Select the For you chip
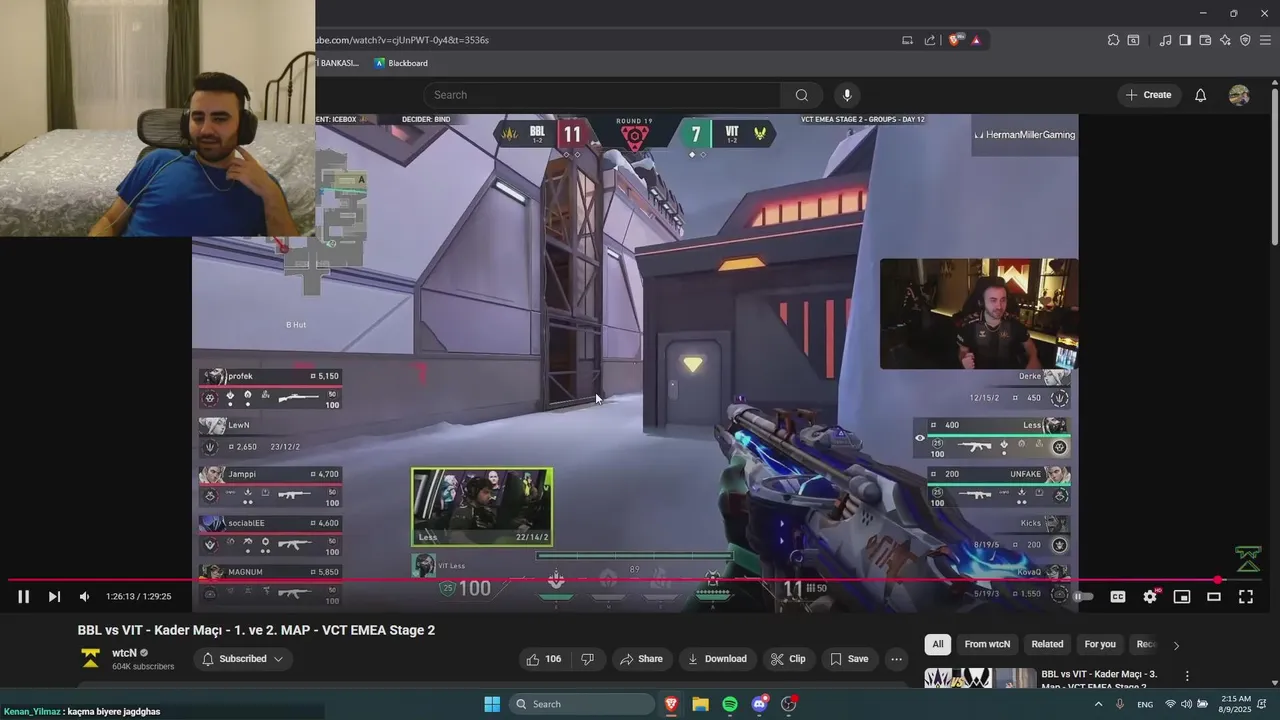This screenshot has width=1280, height=720. [1100, 644]
